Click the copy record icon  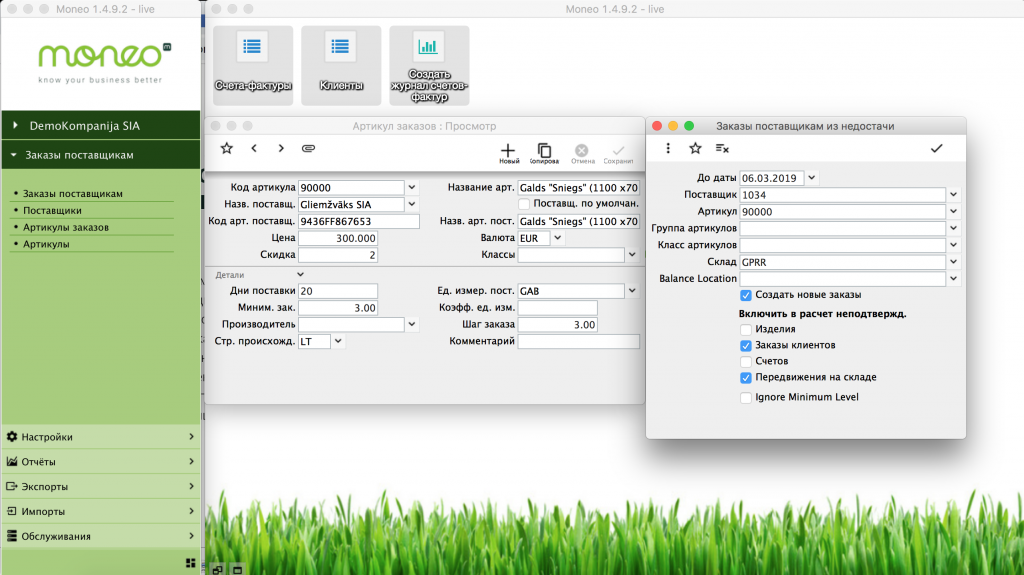[x=544, y=149]
